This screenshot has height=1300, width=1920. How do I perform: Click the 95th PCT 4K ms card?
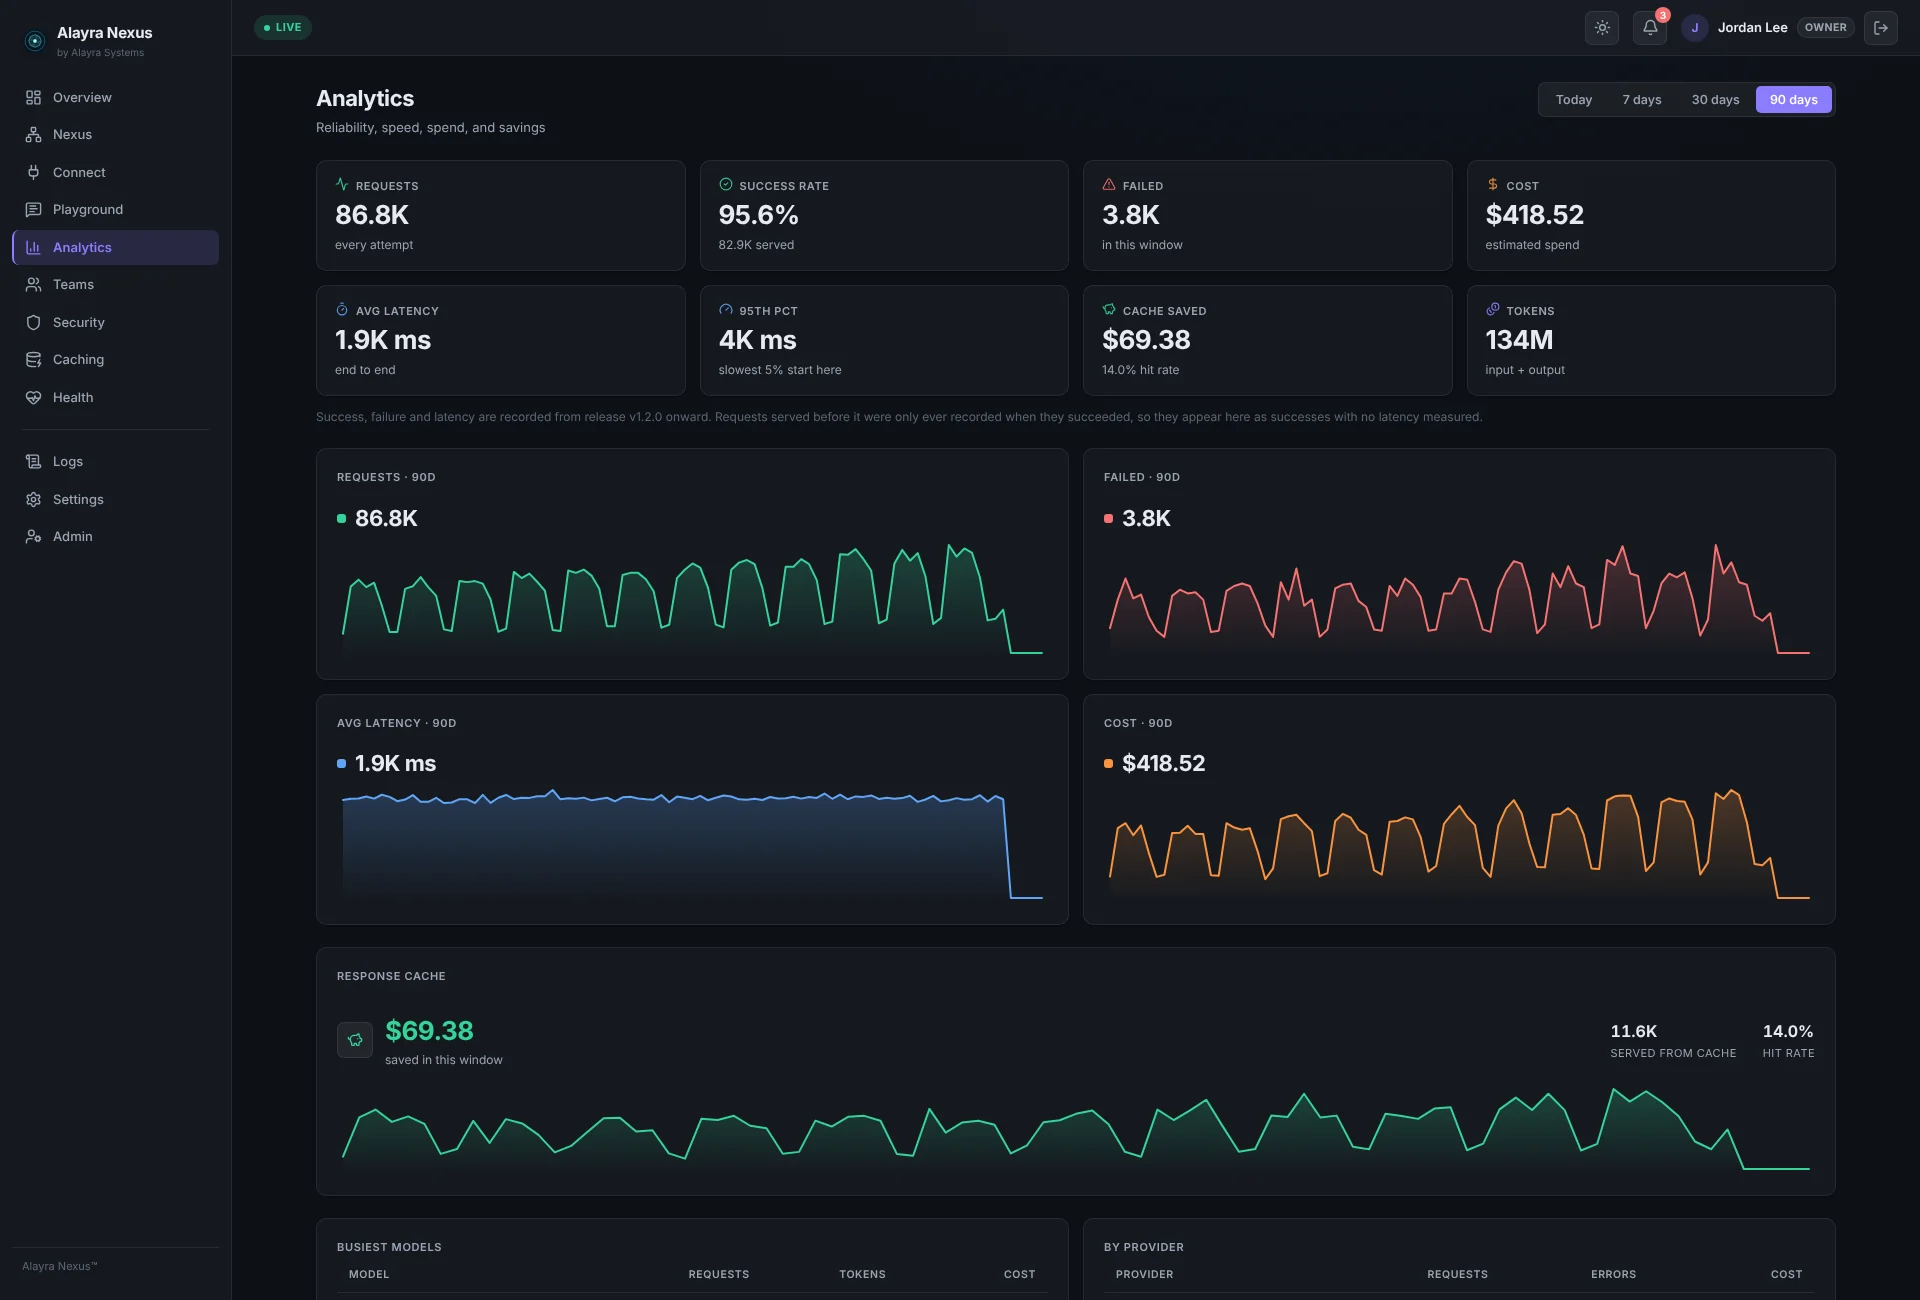(884, 341)
